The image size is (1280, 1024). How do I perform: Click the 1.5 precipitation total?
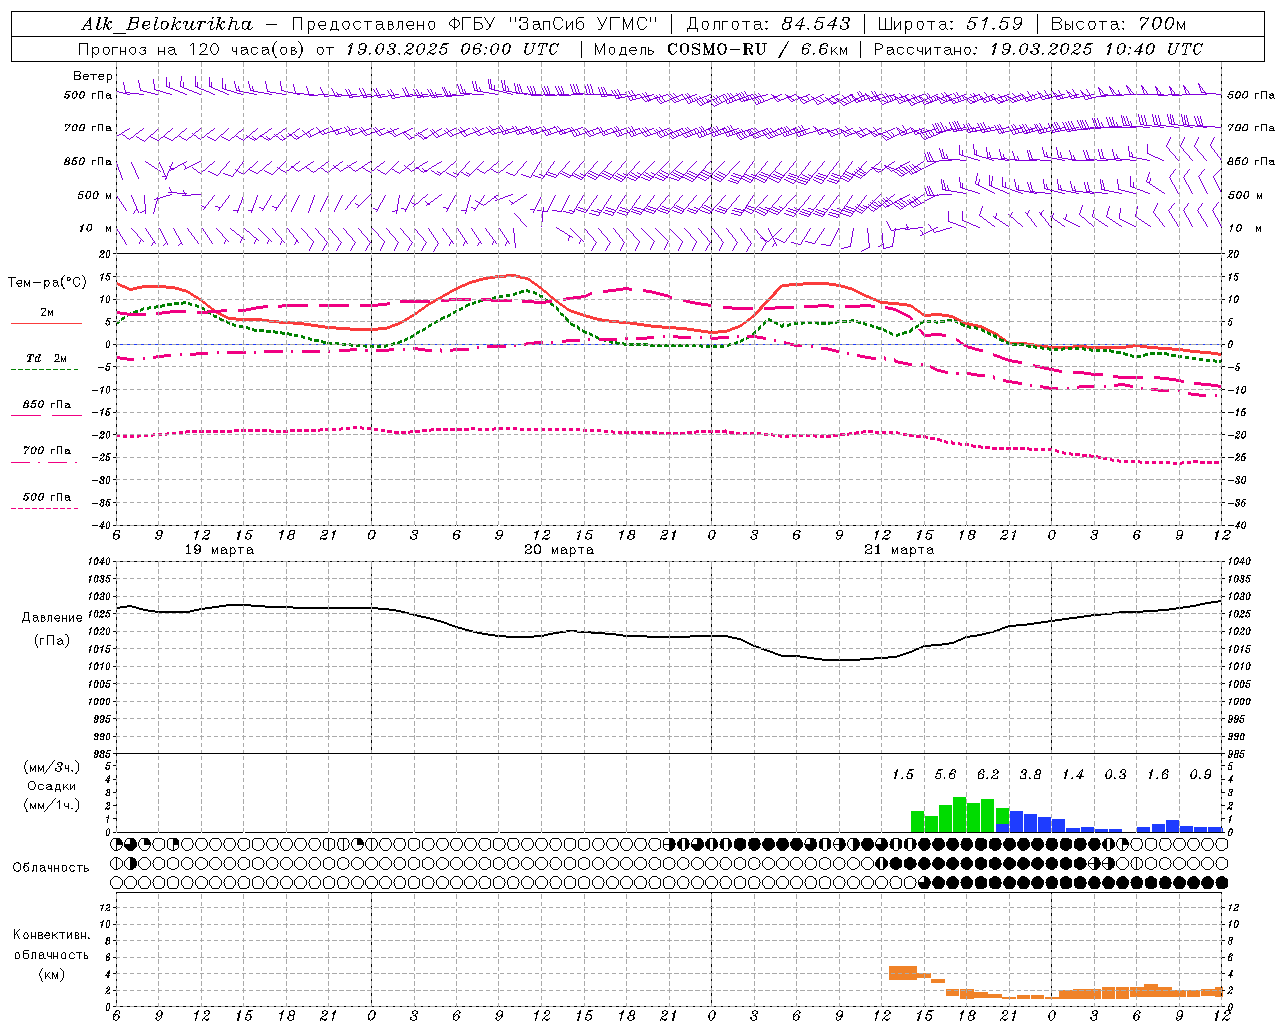903,774
